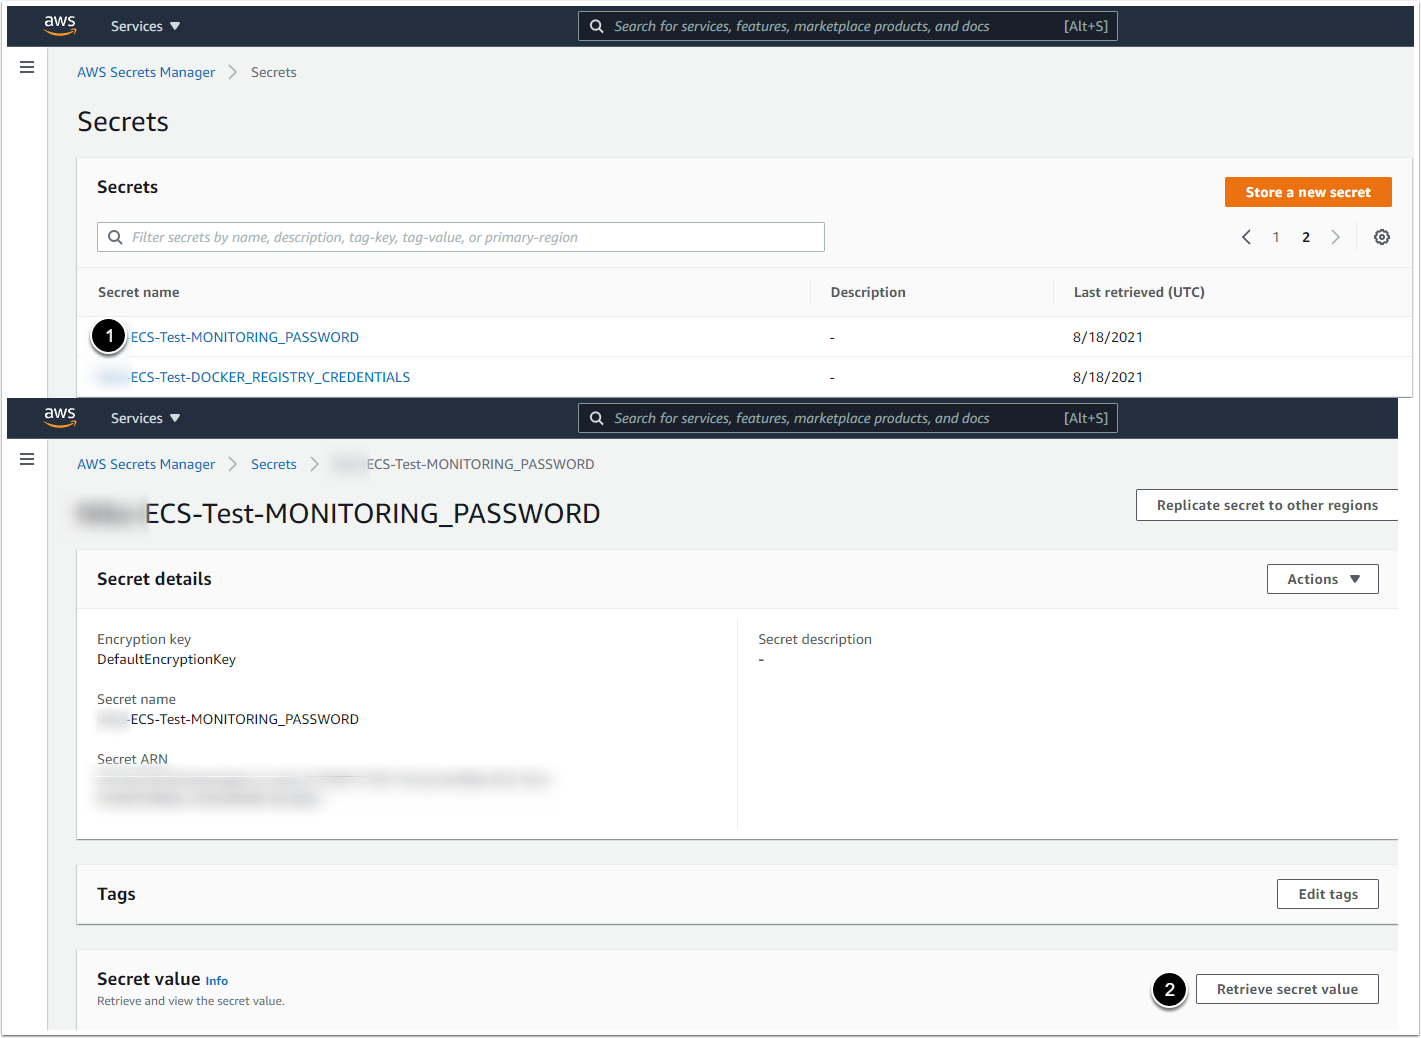The width and height of the screenshot is (1421, 1038).
Task: Click the Filter secrets by name field
Action: coord(461,237)
